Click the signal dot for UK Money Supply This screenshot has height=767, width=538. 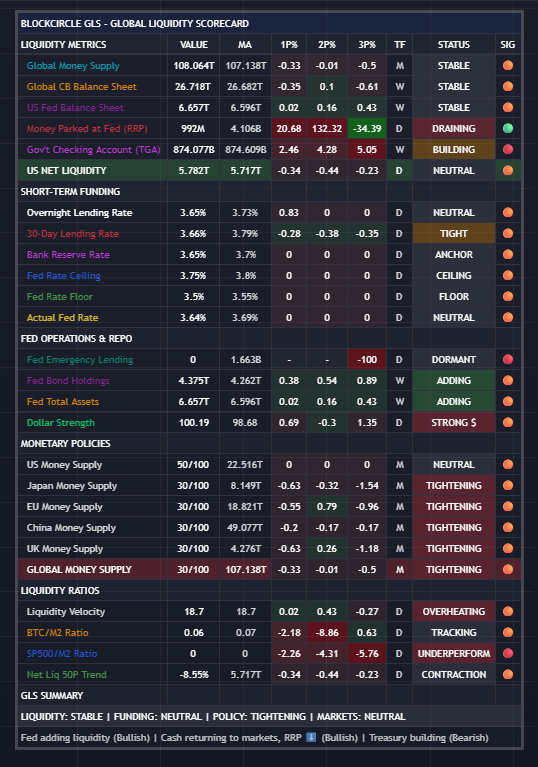[x=508, y=549]
